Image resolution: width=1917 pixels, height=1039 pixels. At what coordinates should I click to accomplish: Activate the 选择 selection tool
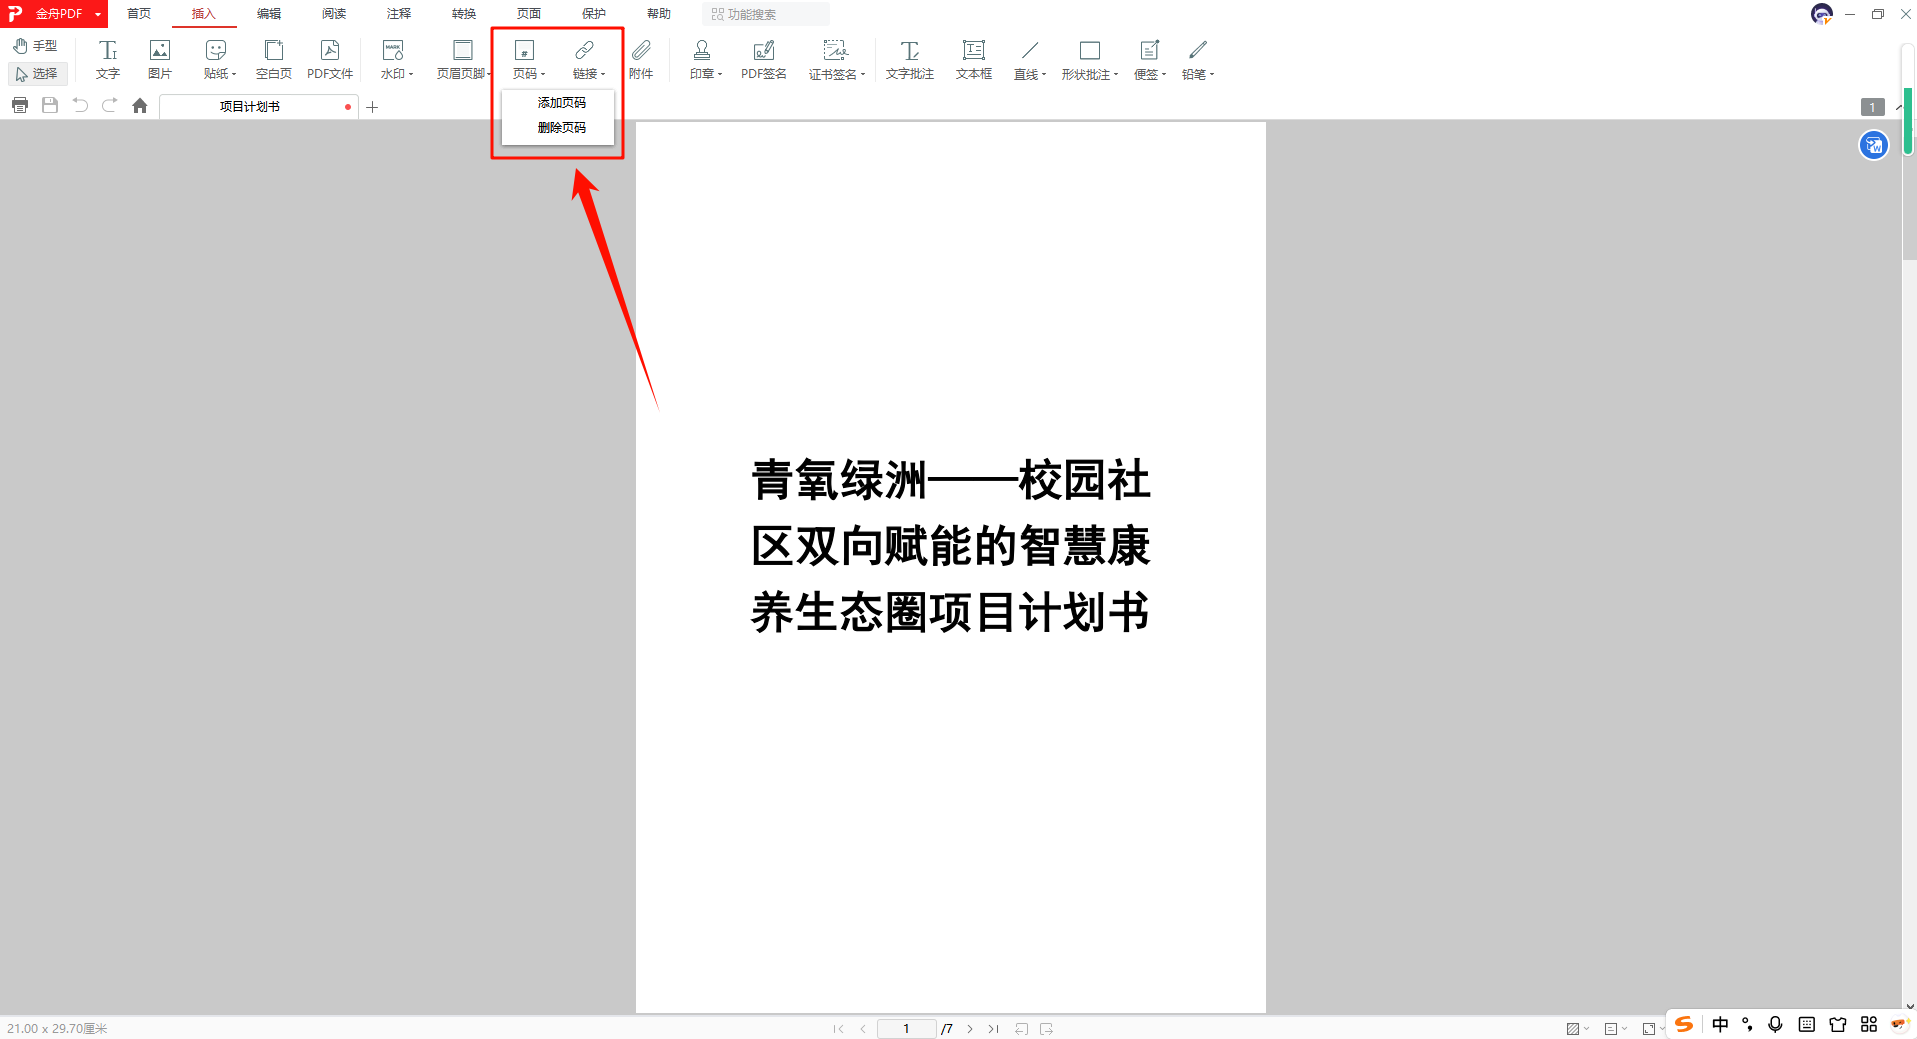pyautogui.click(x=37, y=73)
